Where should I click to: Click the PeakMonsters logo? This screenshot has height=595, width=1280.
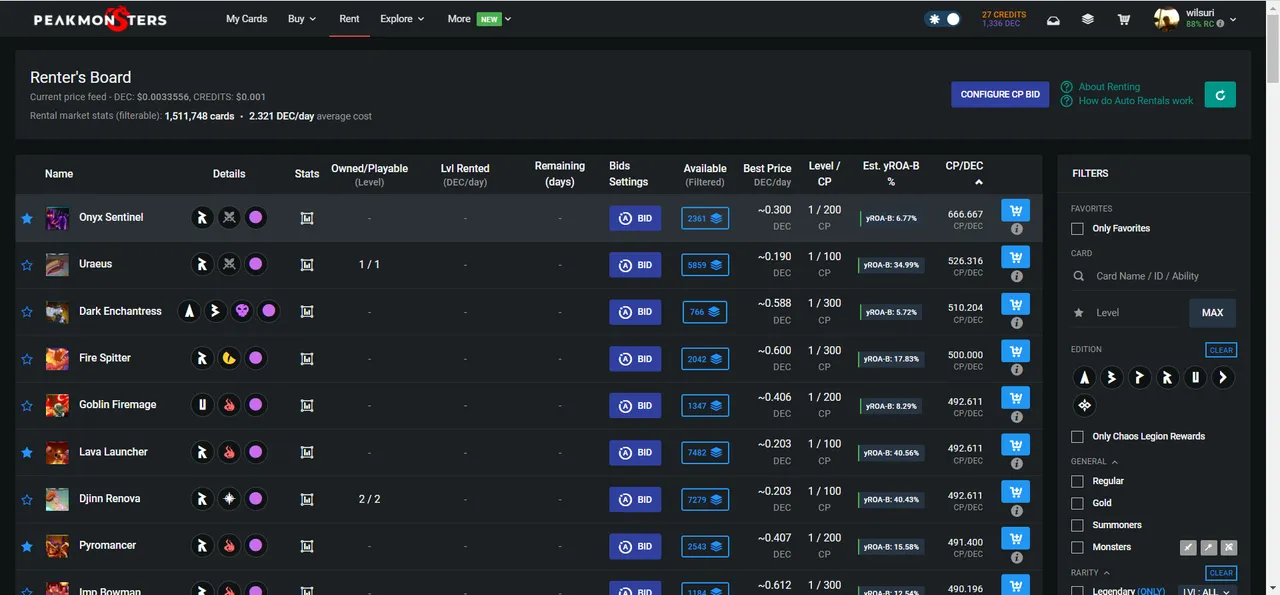pos(100,19)
